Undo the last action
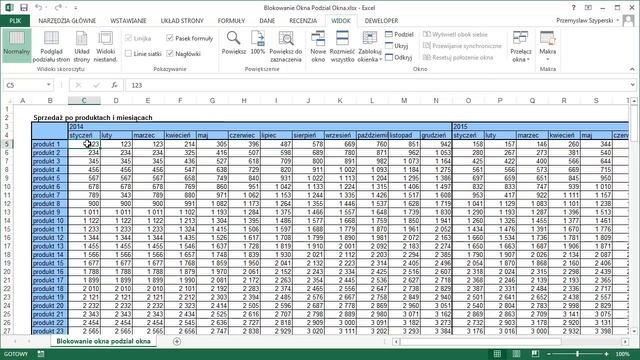This screenshot has width=640, height=360. tap(38, 7)
